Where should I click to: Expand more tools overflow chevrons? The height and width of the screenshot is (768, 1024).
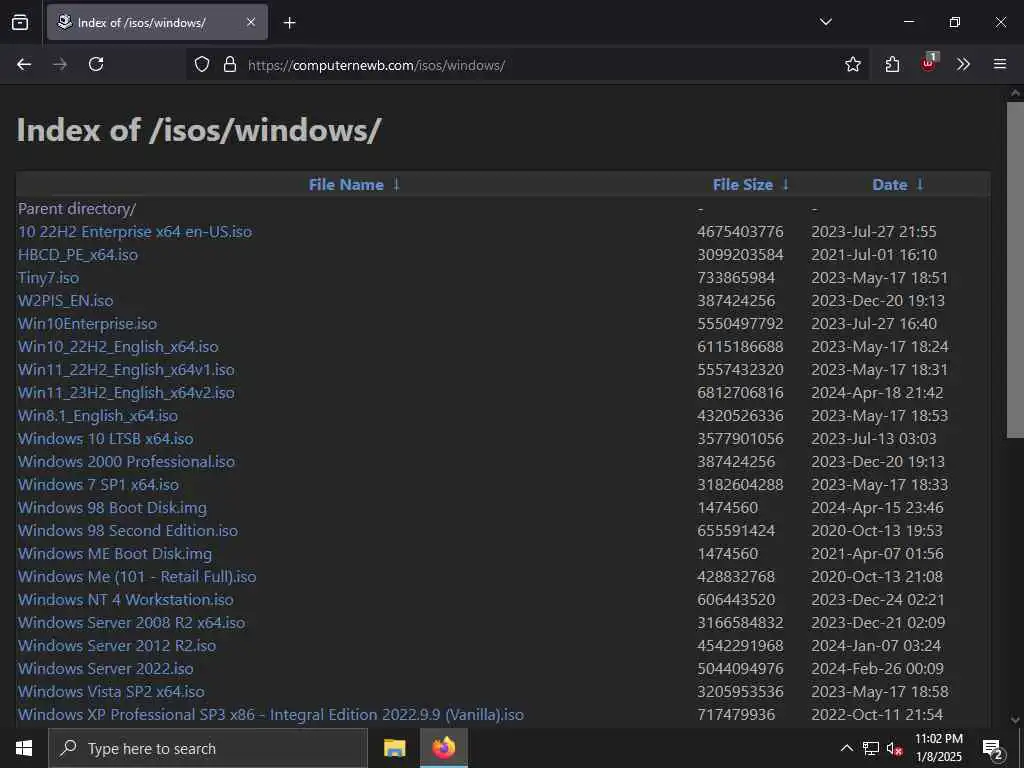point(963,64)
